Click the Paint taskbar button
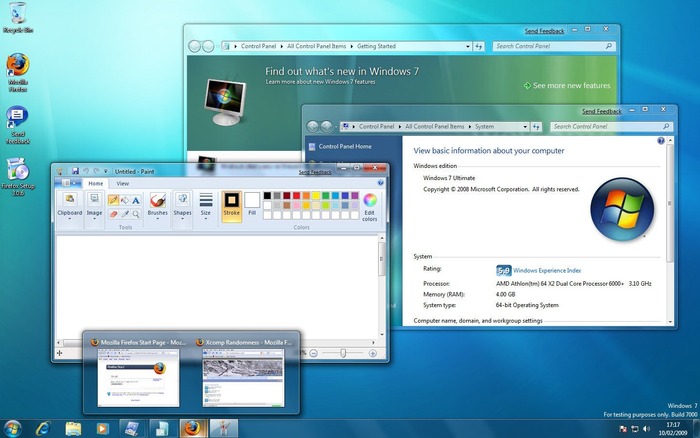This screenshot has width=700, height=438. pyautogui.click(x=223, y=429)
